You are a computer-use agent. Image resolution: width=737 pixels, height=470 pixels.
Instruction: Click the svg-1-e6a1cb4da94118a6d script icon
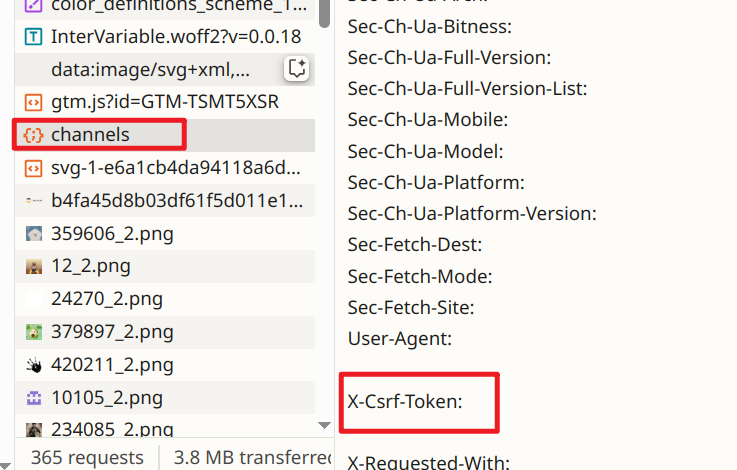coord(33,168)
